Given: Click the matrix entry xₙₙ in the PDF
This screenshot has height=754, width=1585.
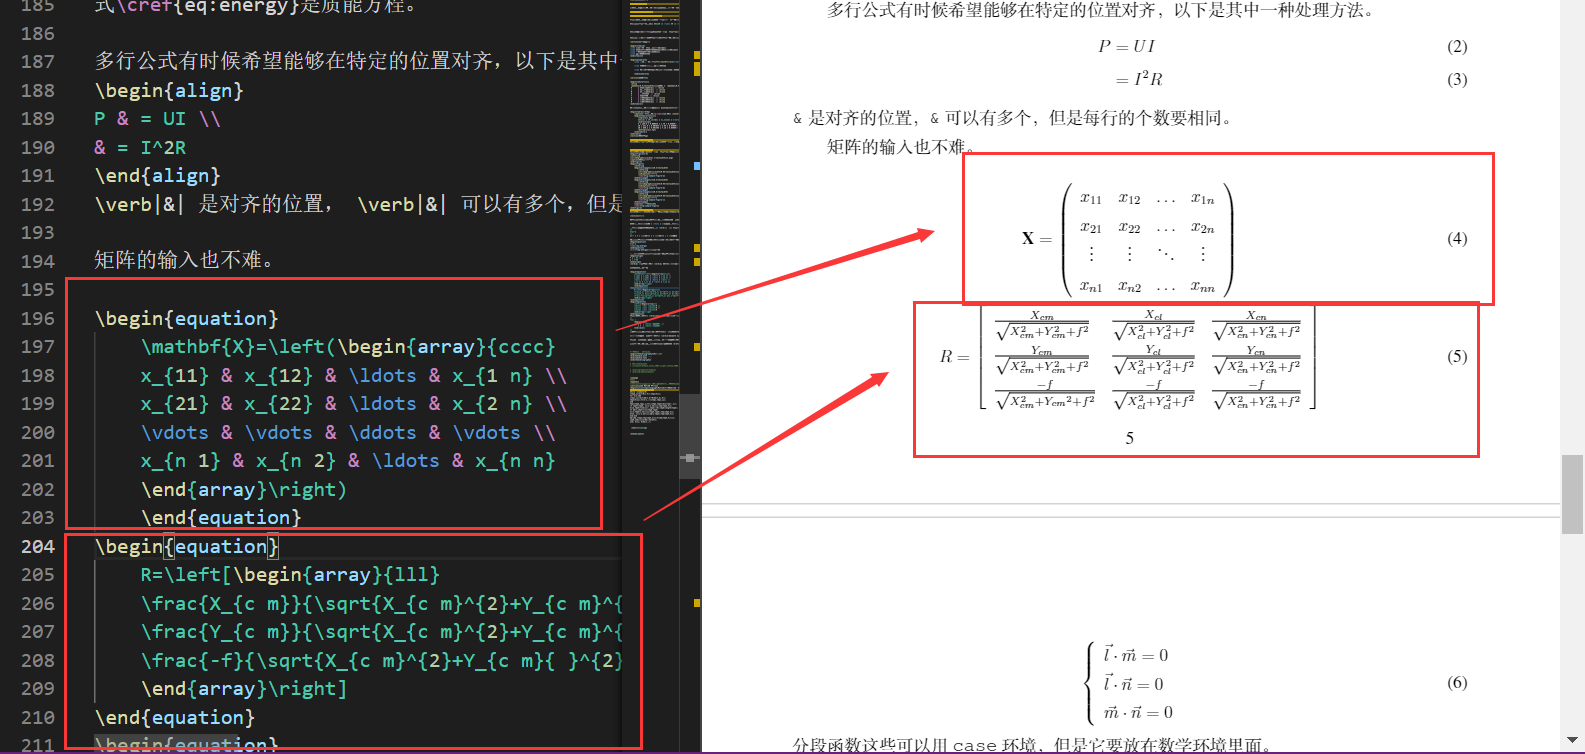Looking at the screenshot, I should click(1202, 287).
